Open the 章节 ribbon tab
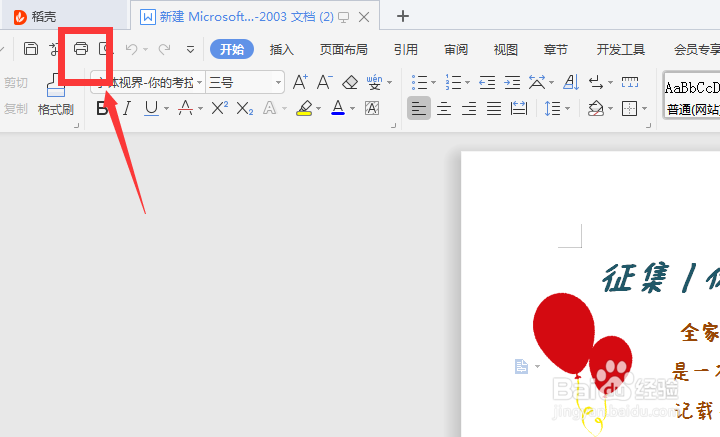 556,49
